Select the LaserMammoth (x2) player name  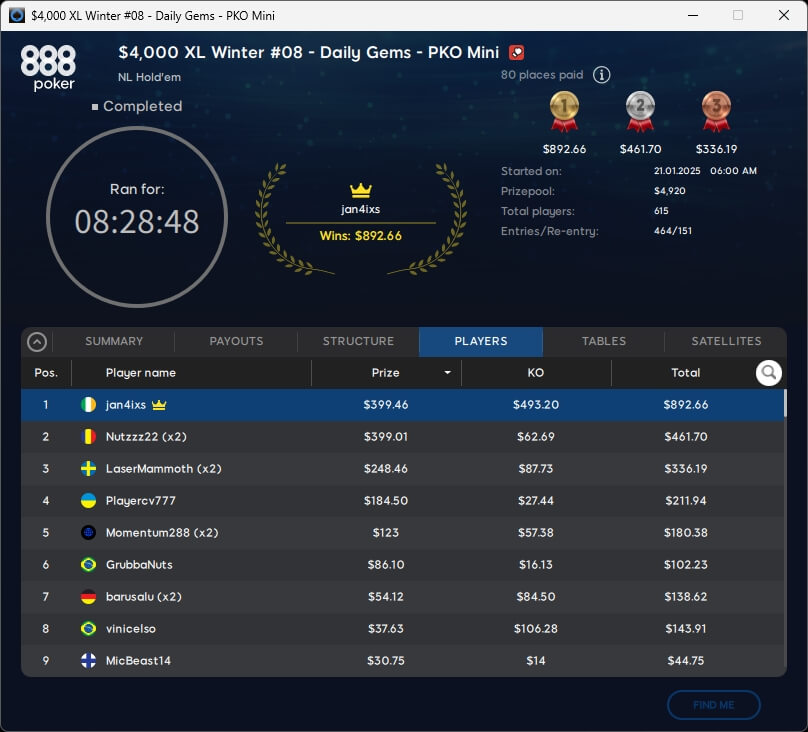164,468
